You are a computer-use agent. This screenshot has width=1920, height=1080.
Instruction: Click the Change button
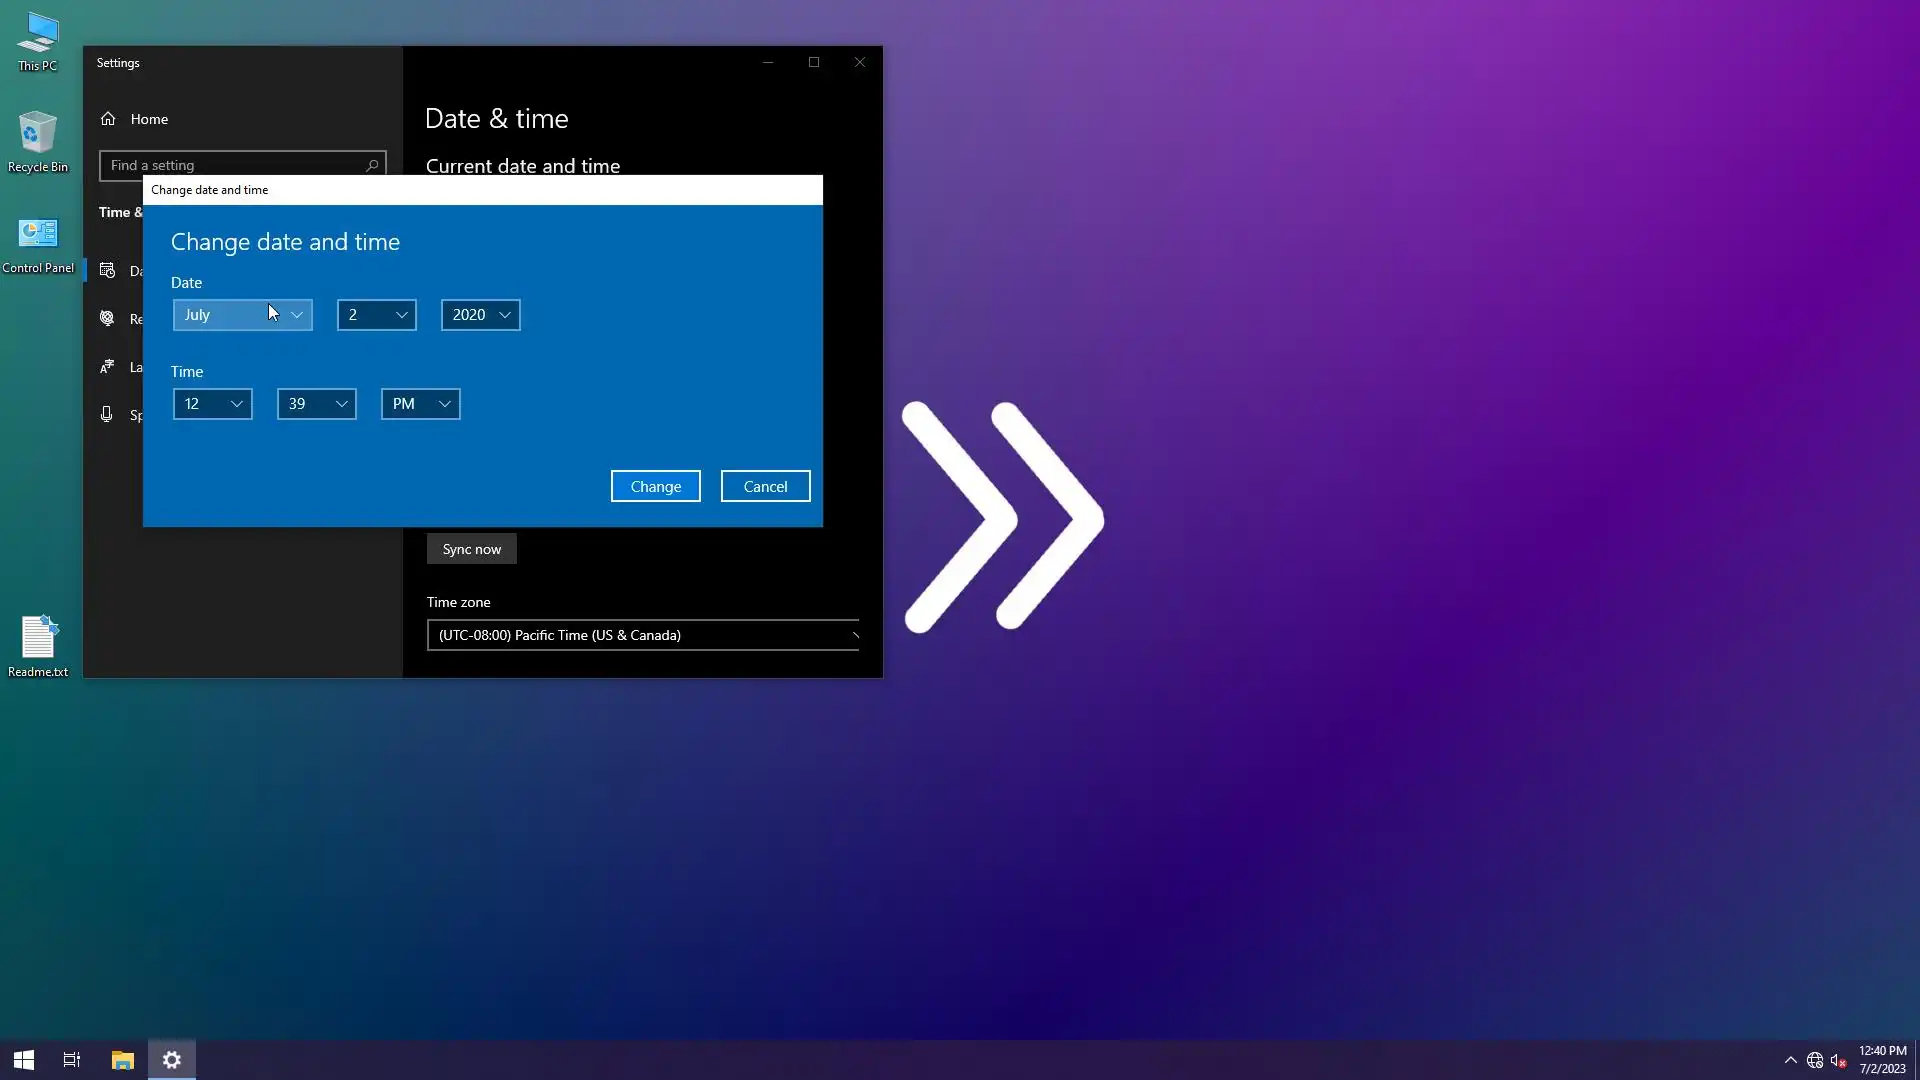[x=655, y=486]
